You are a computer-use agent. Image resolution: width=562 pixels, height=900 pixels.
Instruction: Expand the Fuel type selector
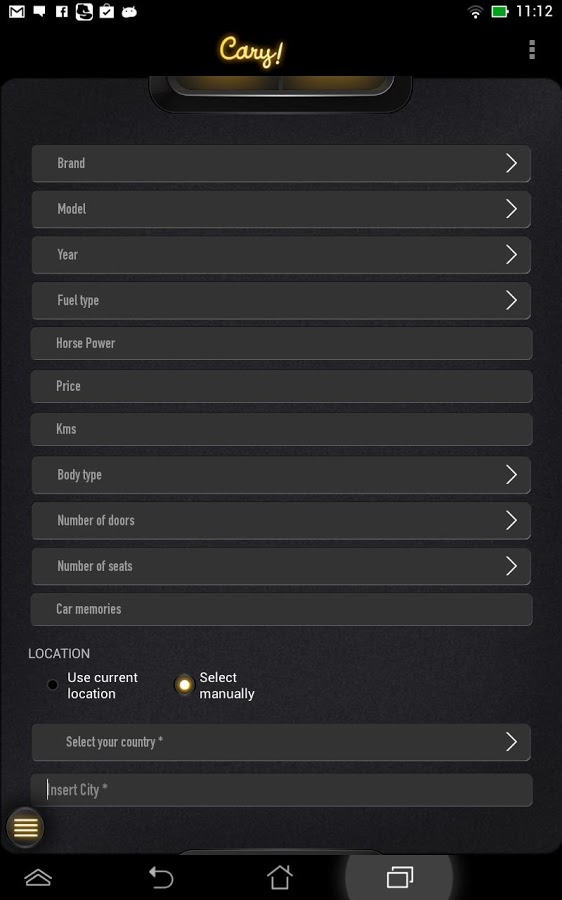pyautogui.click(x=281, y=300)
